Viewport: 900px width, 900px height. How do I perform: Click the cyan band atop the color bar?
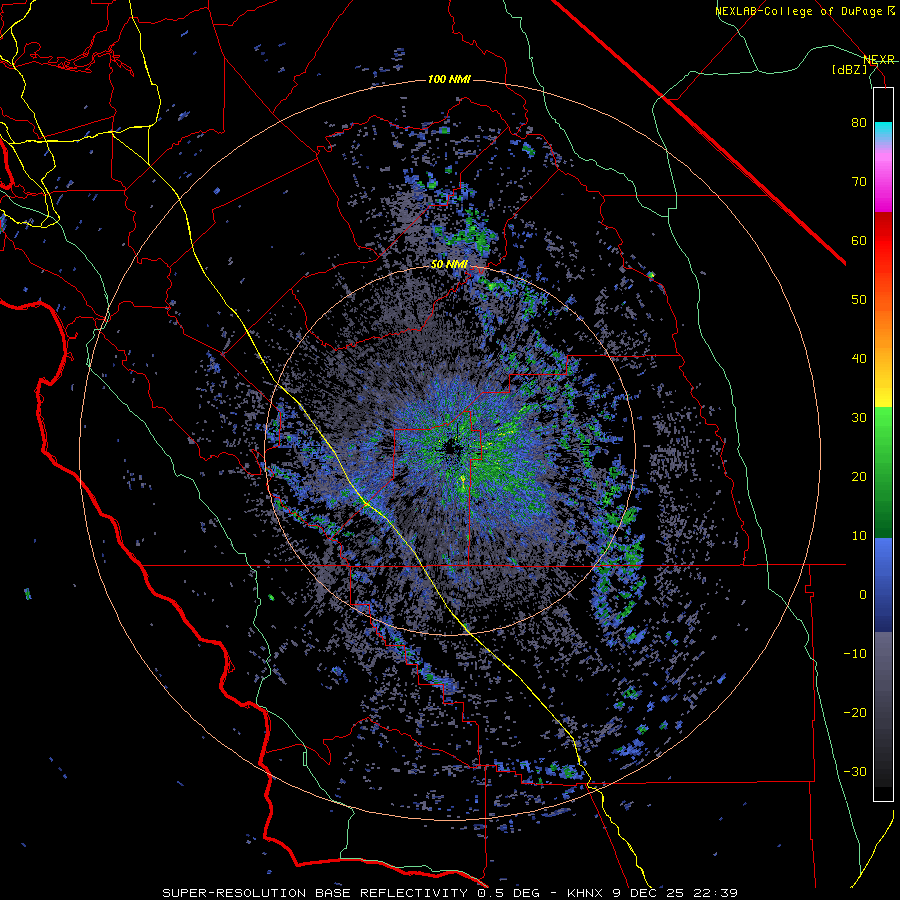(x=883, y=131)
